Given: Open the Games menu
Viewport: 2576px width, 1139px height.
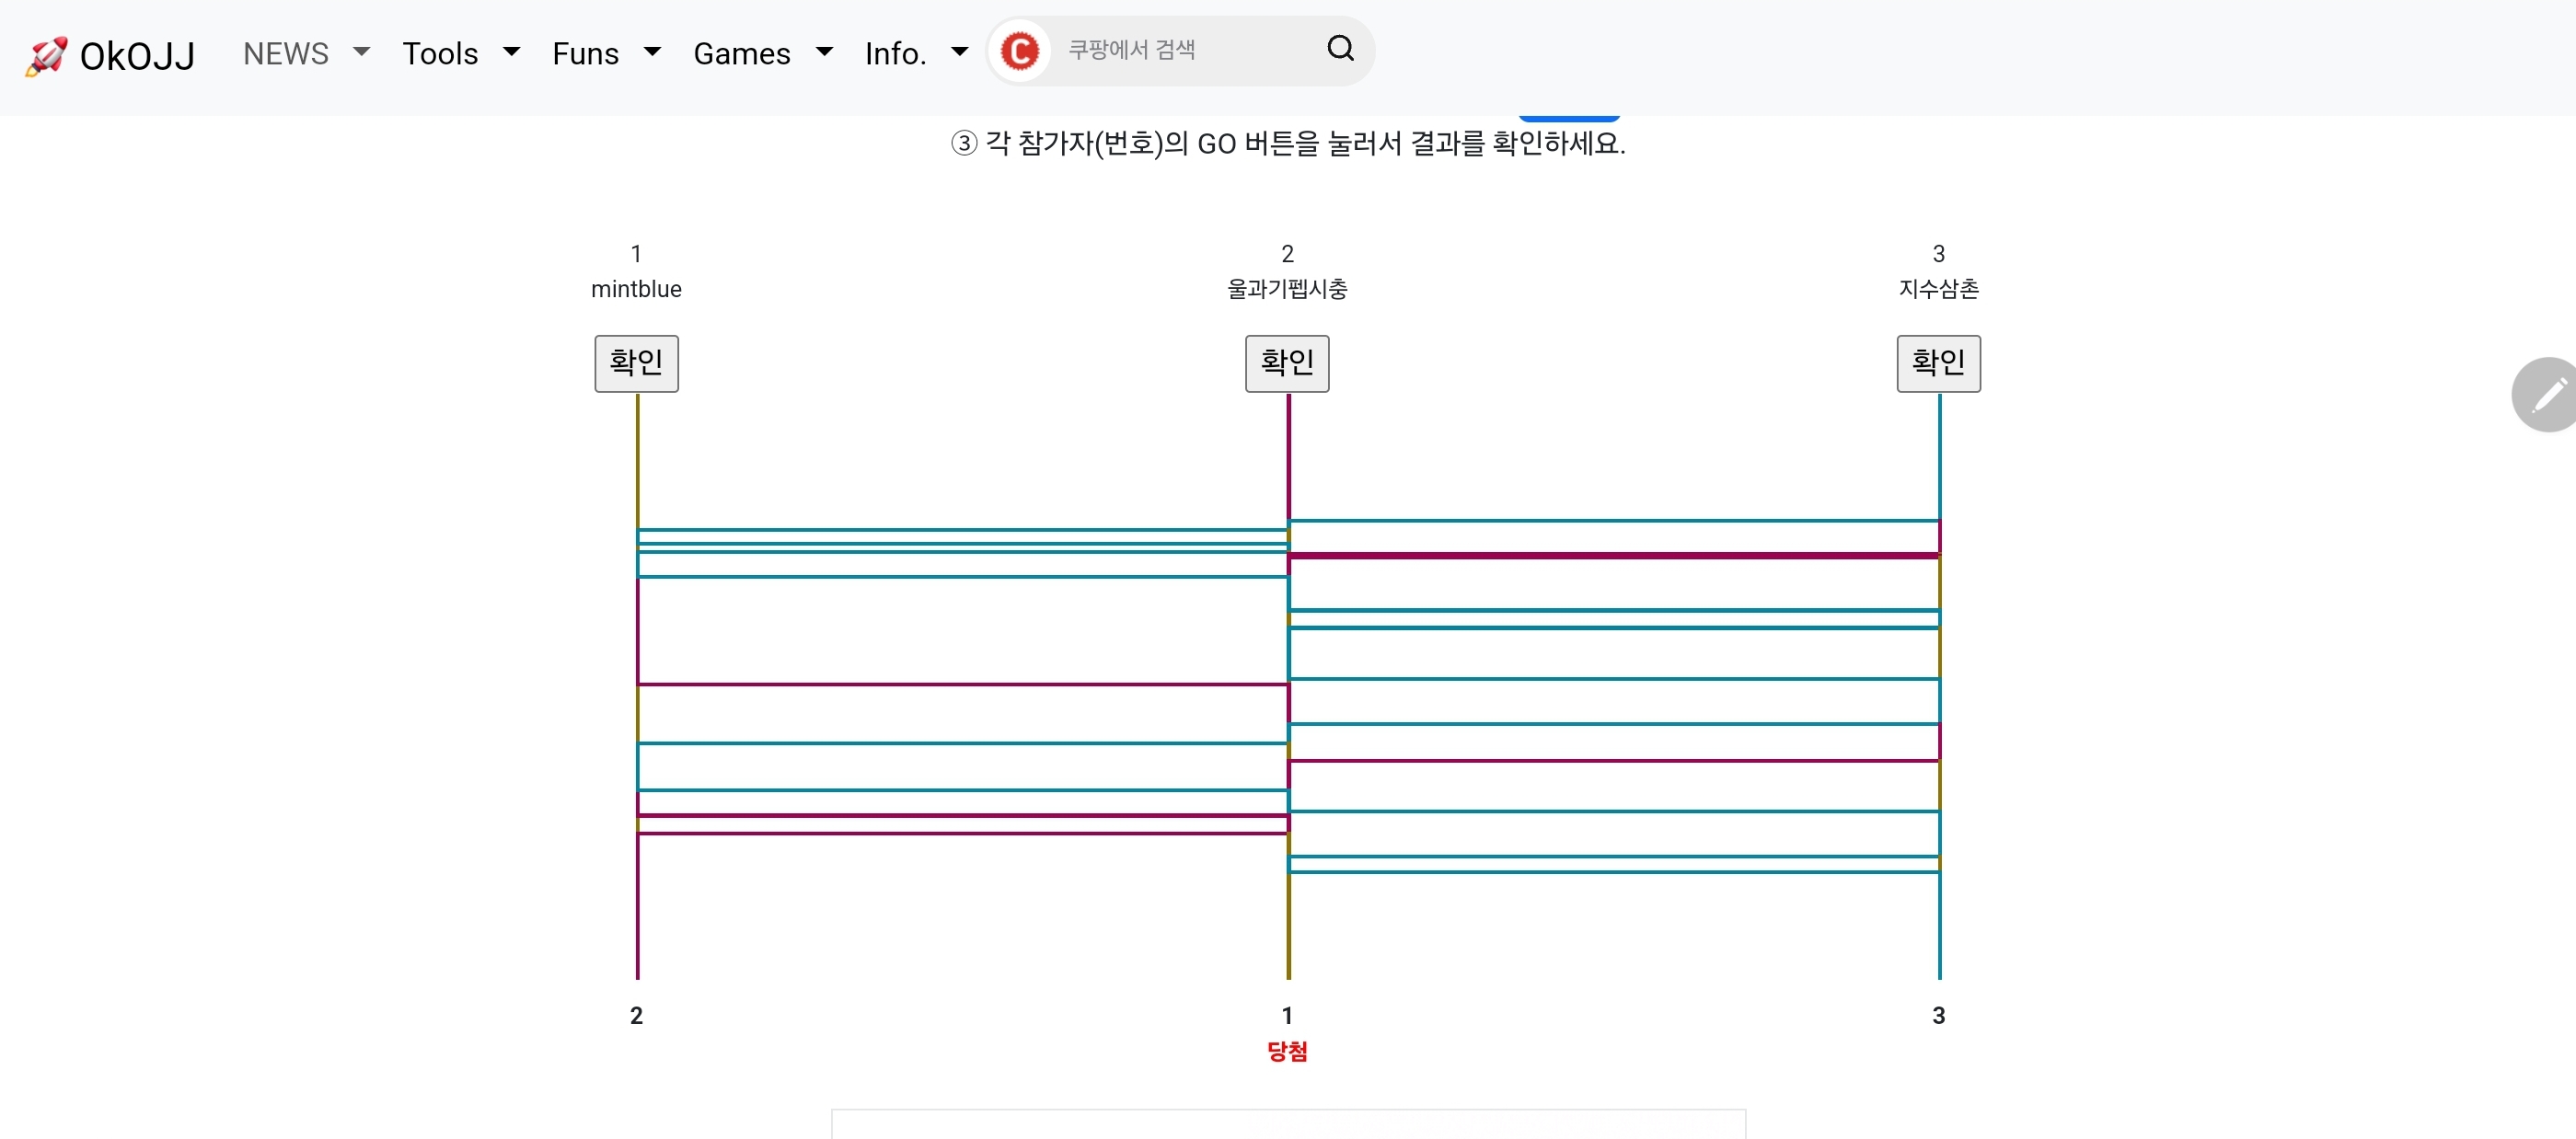Looking at the screenshot, I should tap(742, 54).
